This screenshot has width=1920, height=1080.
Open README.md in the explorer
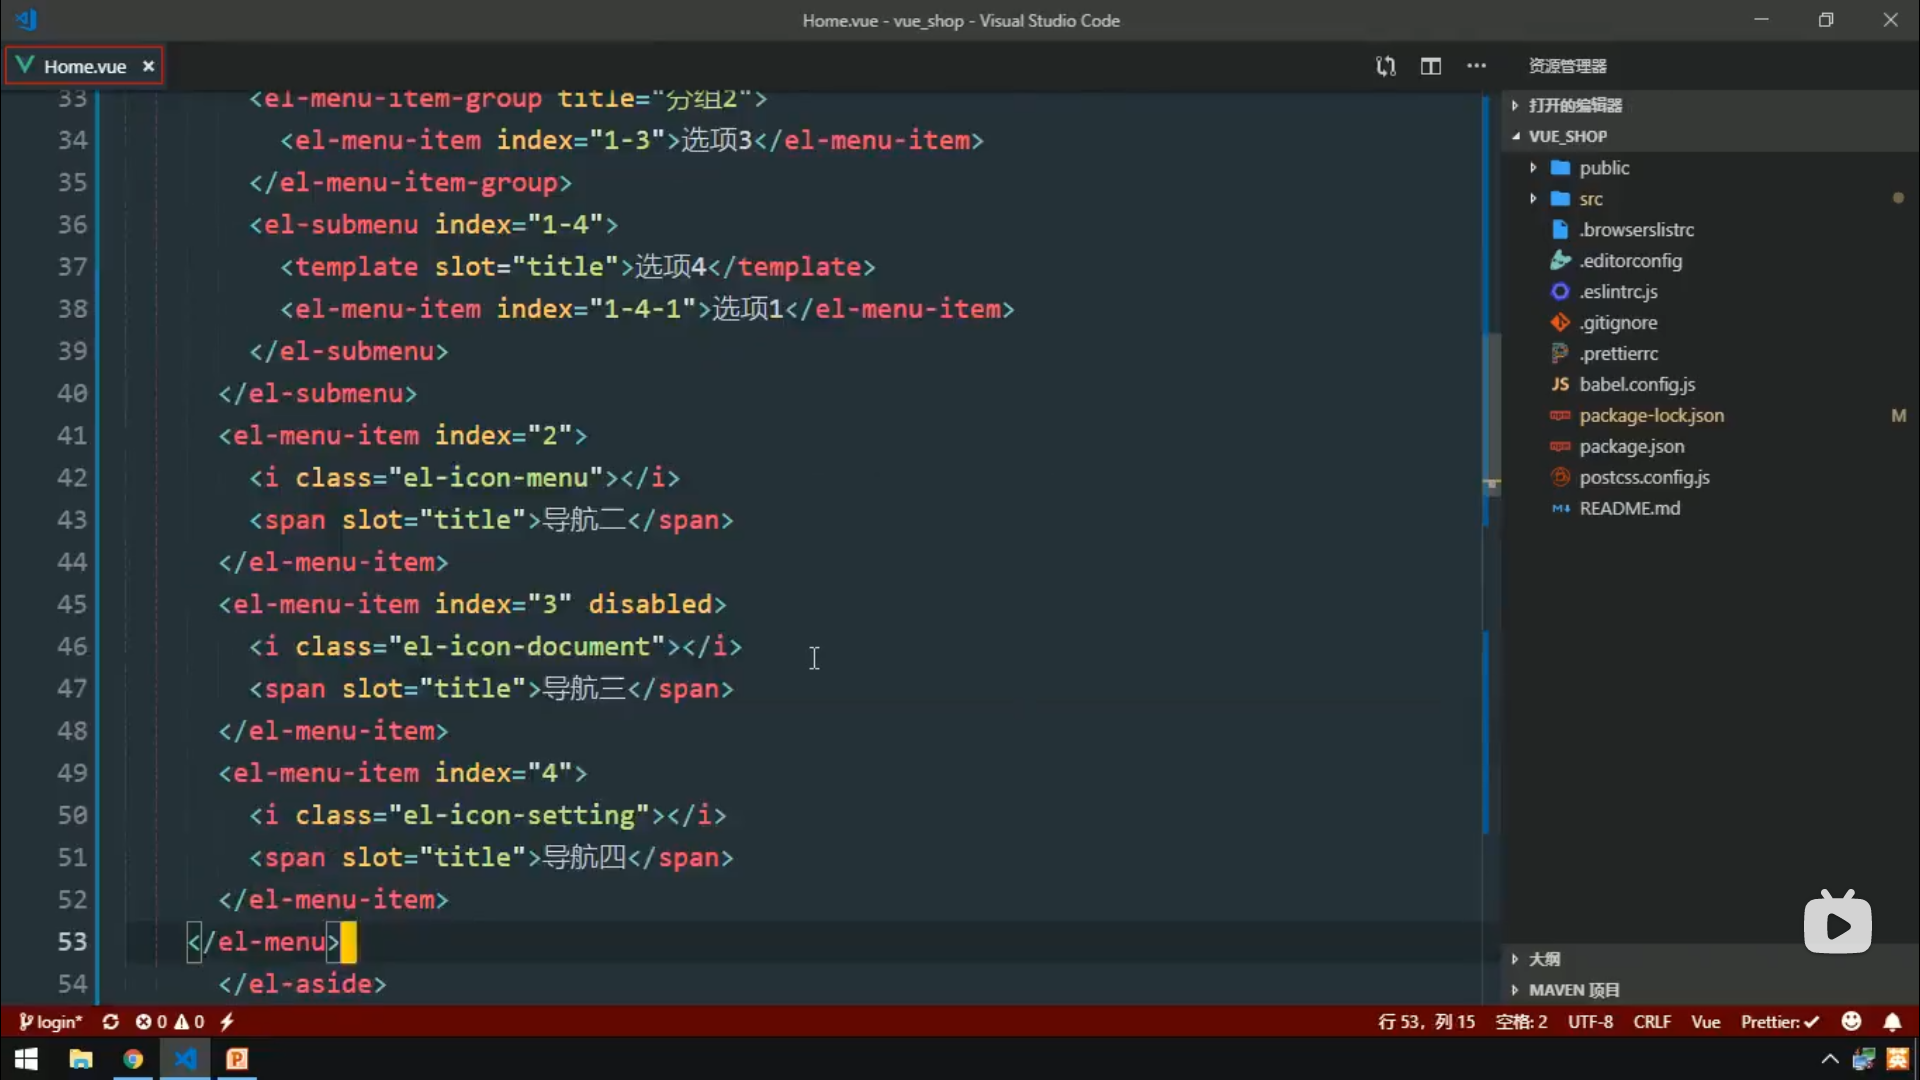(1629, 509)
